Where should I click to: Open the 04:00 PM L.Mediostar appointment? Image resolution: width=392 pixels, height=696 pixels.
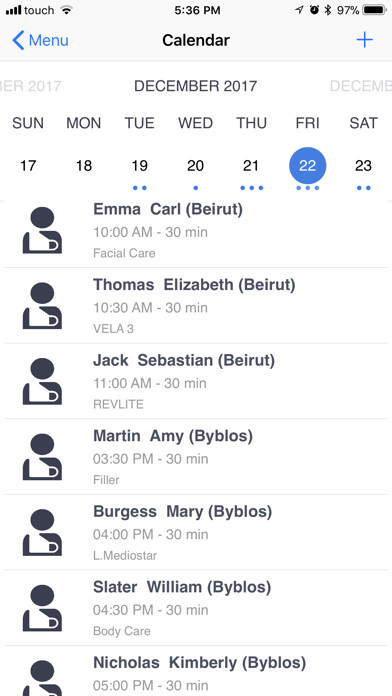coord(196,532)
